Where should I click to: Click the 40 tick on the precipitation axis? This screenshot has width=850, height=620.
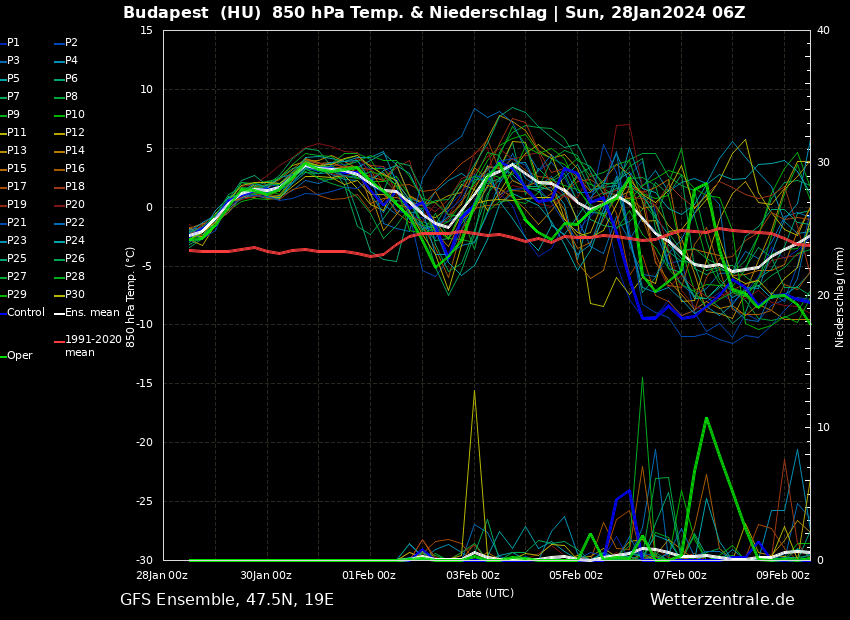click(823, 30)
